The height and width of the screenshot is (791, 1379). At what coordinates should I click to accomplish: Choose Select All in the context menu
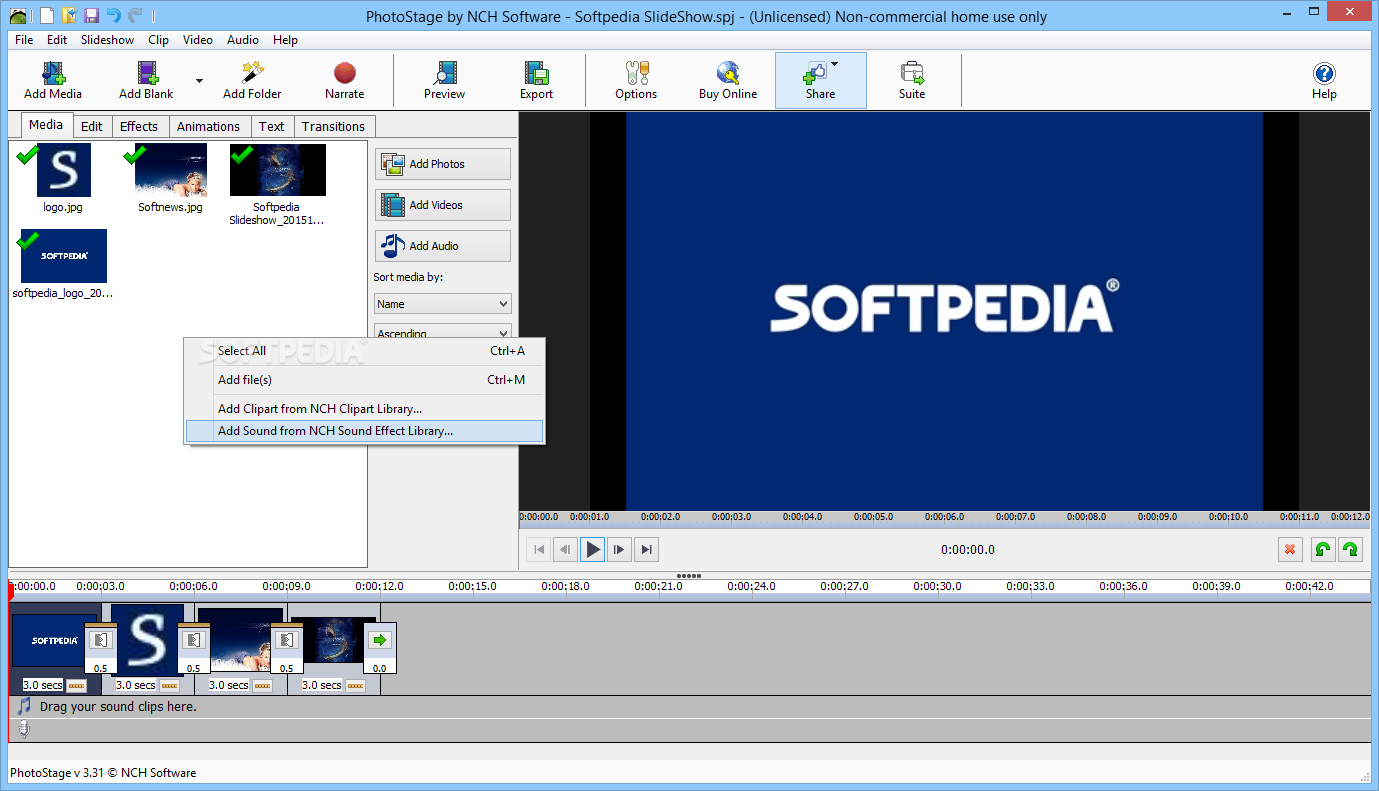(x=364, y=351)
